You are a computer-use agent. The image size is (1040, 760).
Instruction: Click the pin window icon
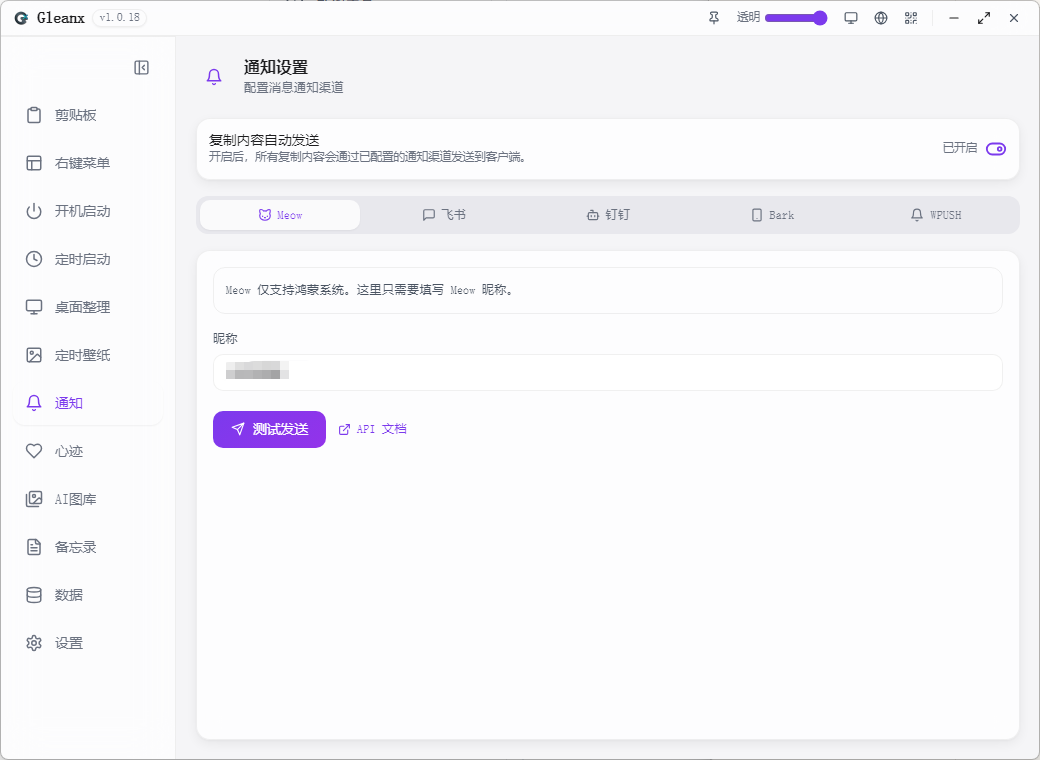point(714,18)
